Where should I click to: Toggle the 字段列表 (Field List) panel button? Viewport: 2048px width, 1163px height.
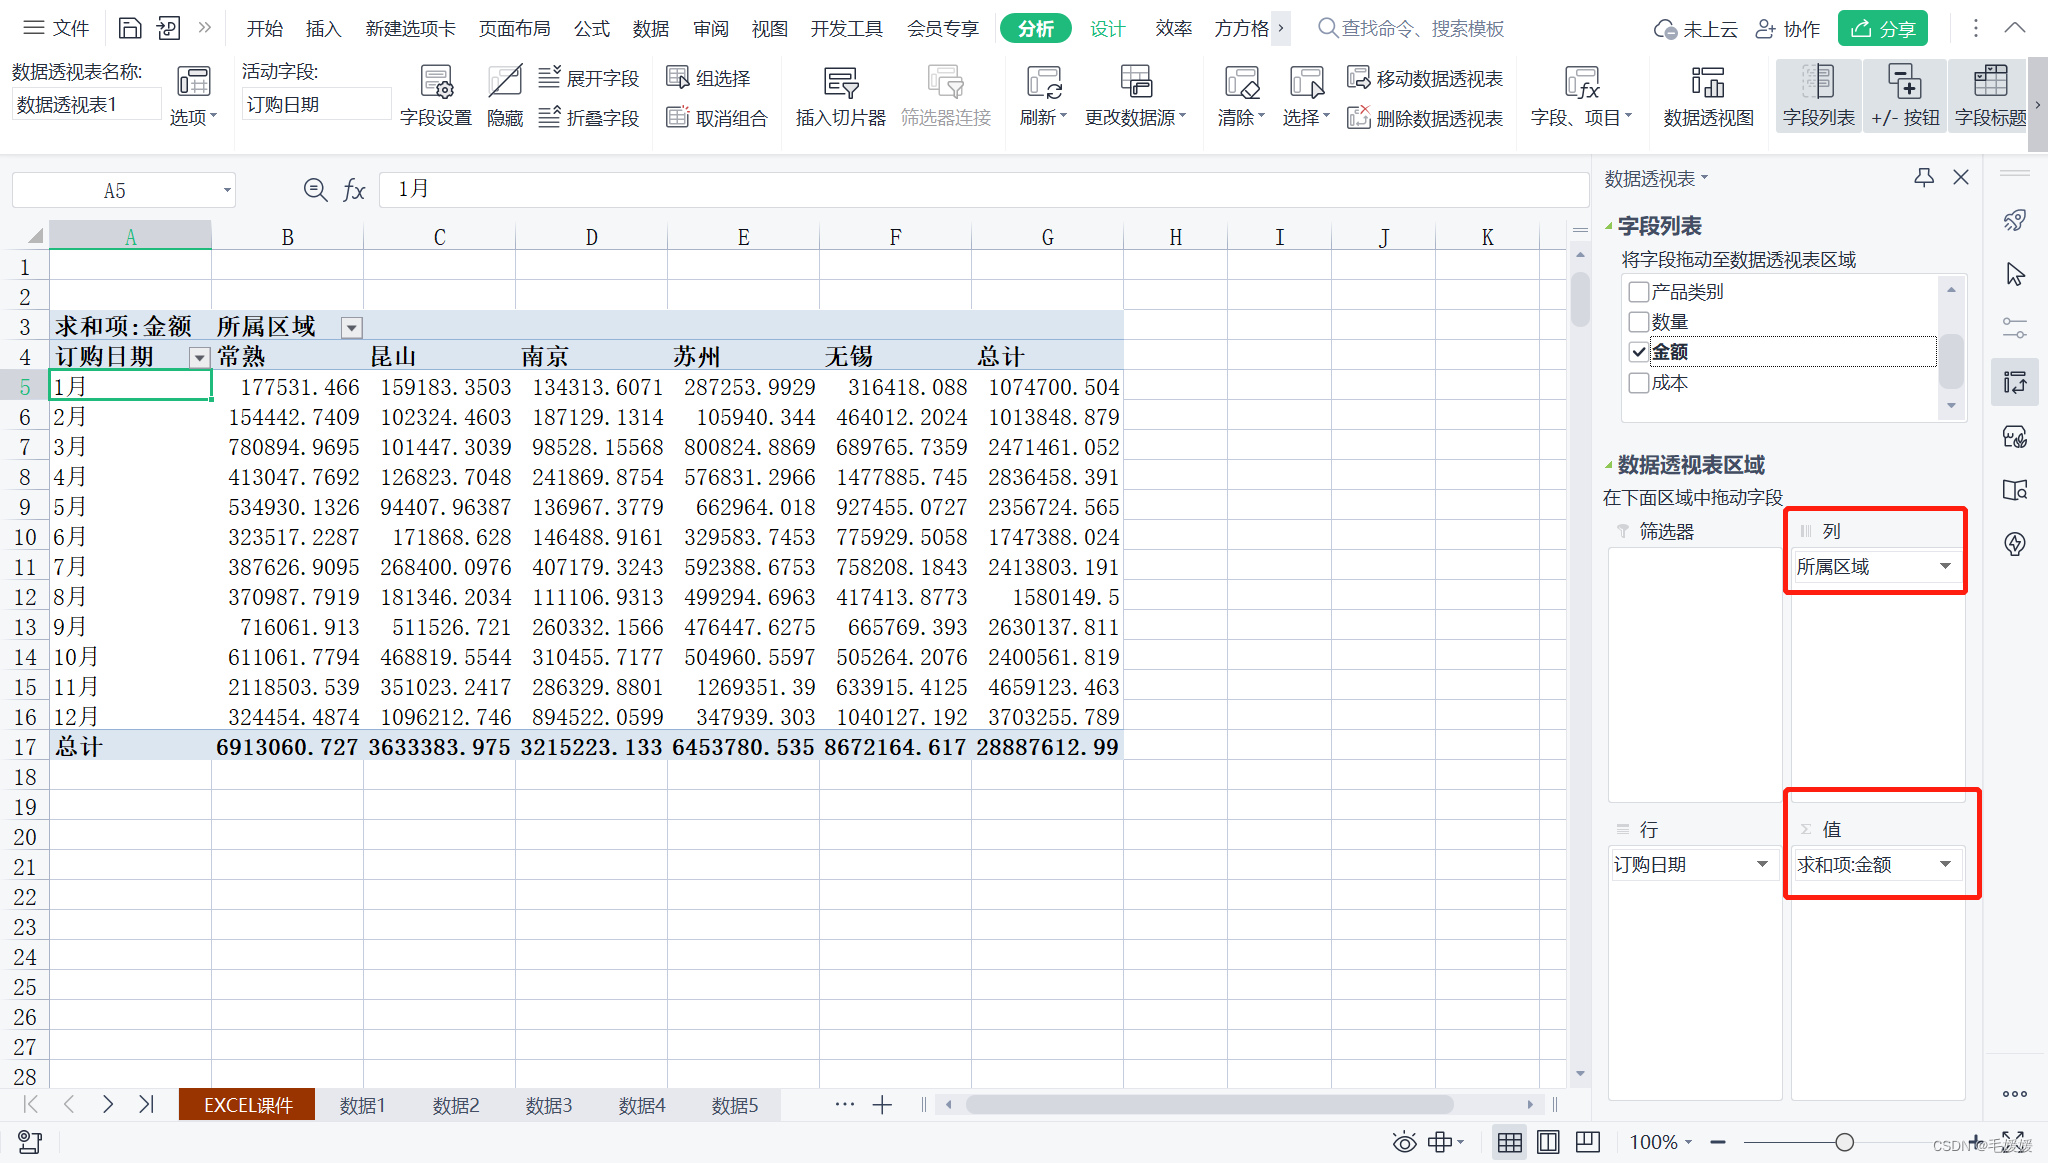(1817, 96)
